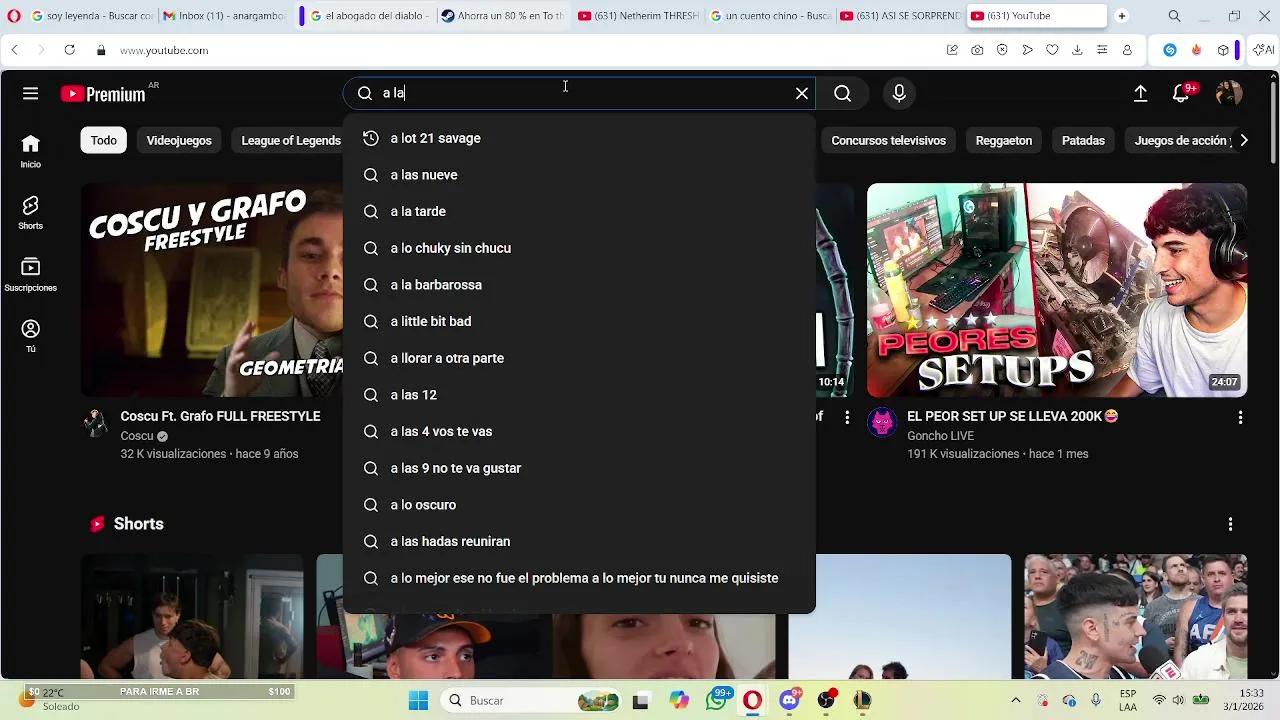1280x720 pixels.
Task: Switch to the 'el abogado del diablo' tab
Action: pos(368,16)
